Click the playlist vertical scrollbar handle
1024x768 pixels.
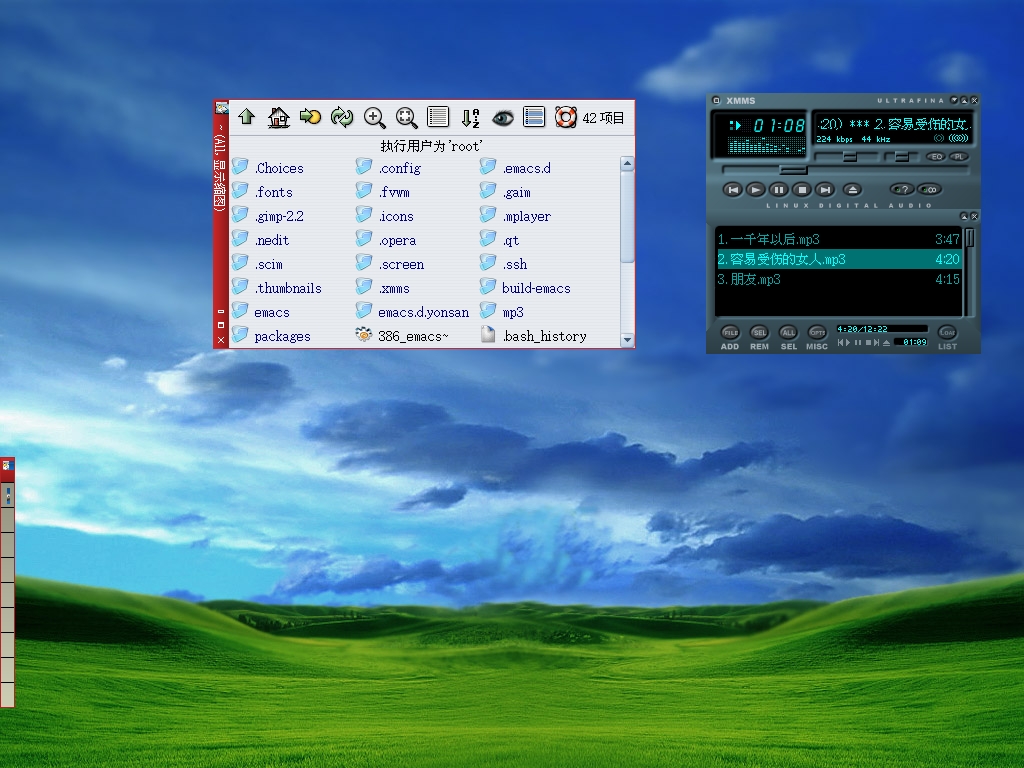970,238
